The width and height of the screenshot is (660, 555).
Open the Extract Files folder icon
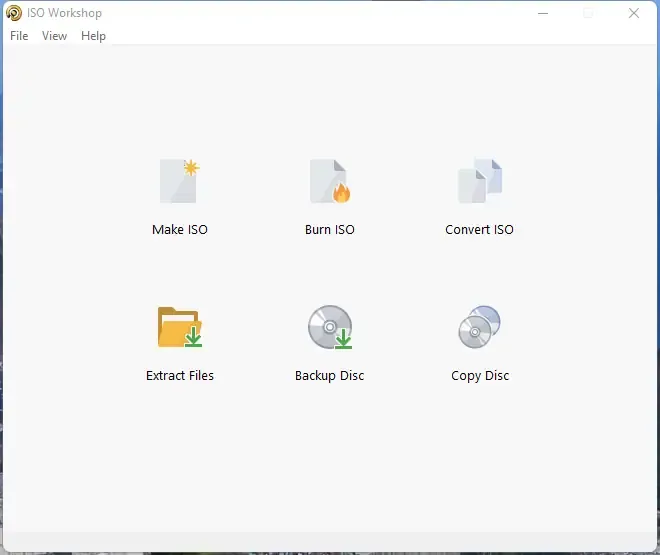(180, 327)
